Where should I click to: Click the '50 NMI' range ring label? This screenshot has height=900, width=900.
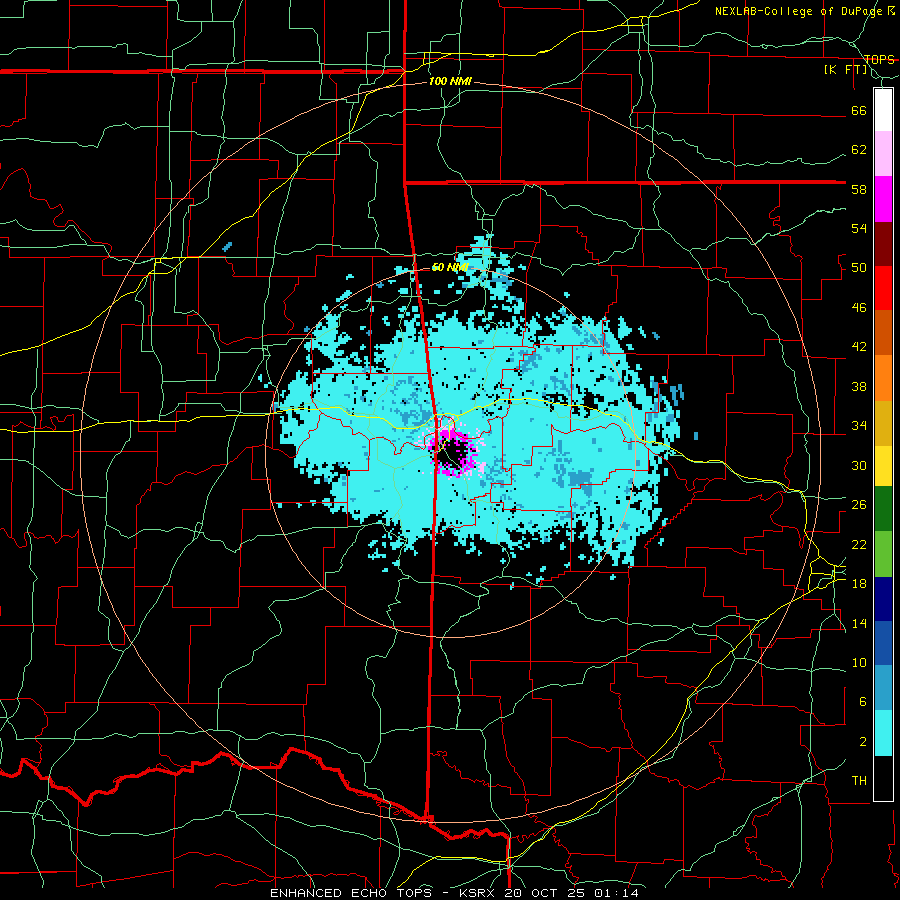449,267
